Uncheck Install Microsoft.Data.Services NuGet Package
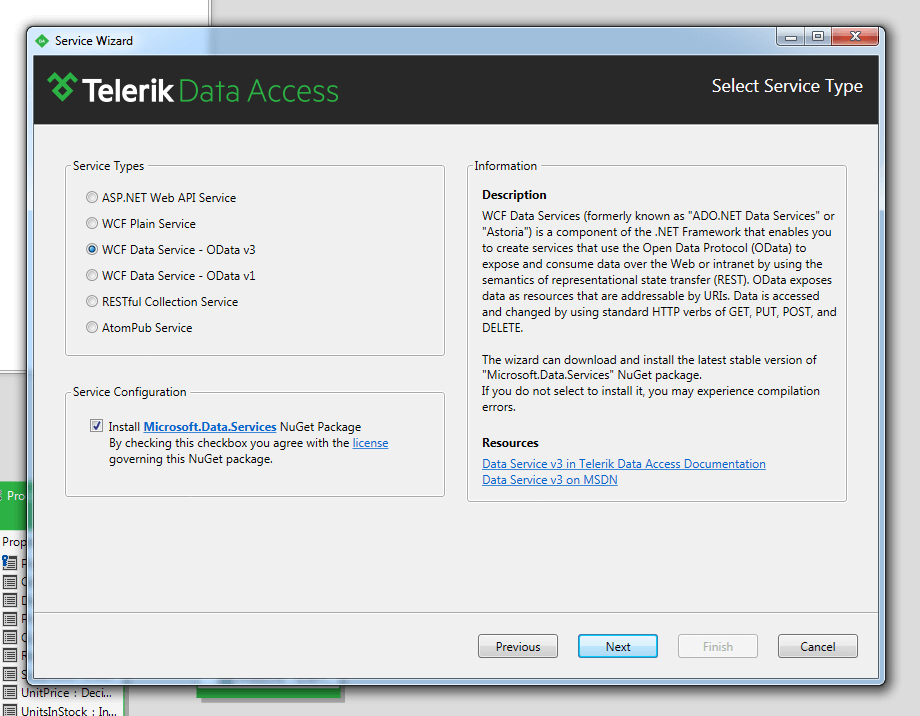The image size is (920, 716). (x=96, y=425)
